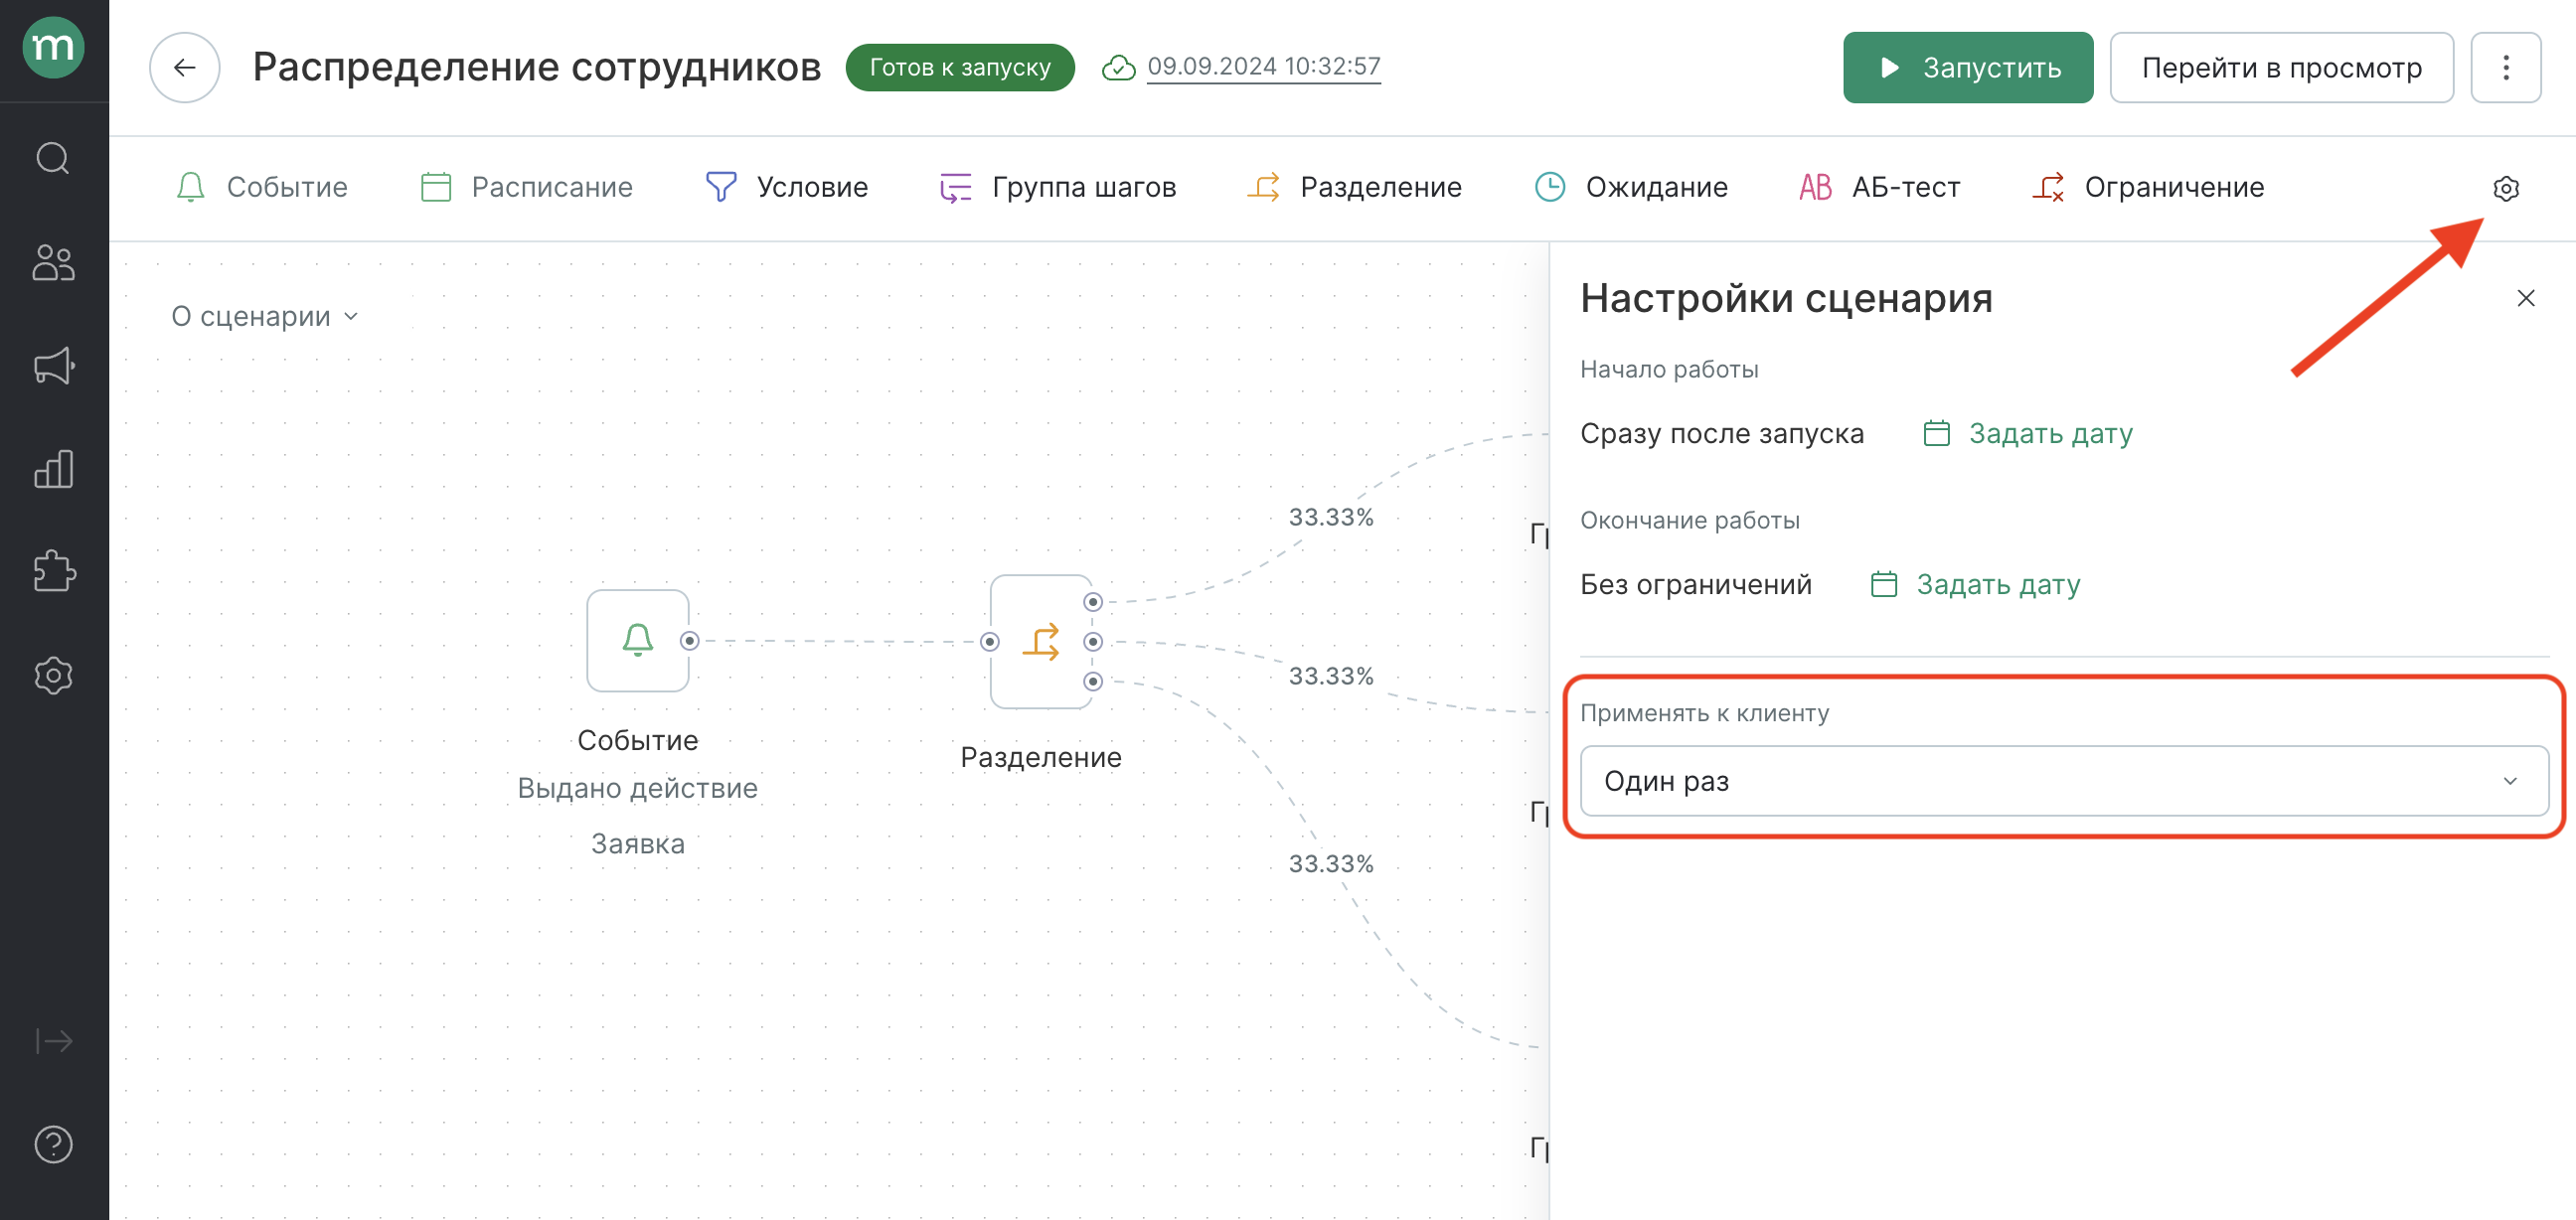Open the saved timestamp 09.09.2024 10:32:57 link
The height and width of the screenshot is (1220, 2576).
coord(1263,66)
